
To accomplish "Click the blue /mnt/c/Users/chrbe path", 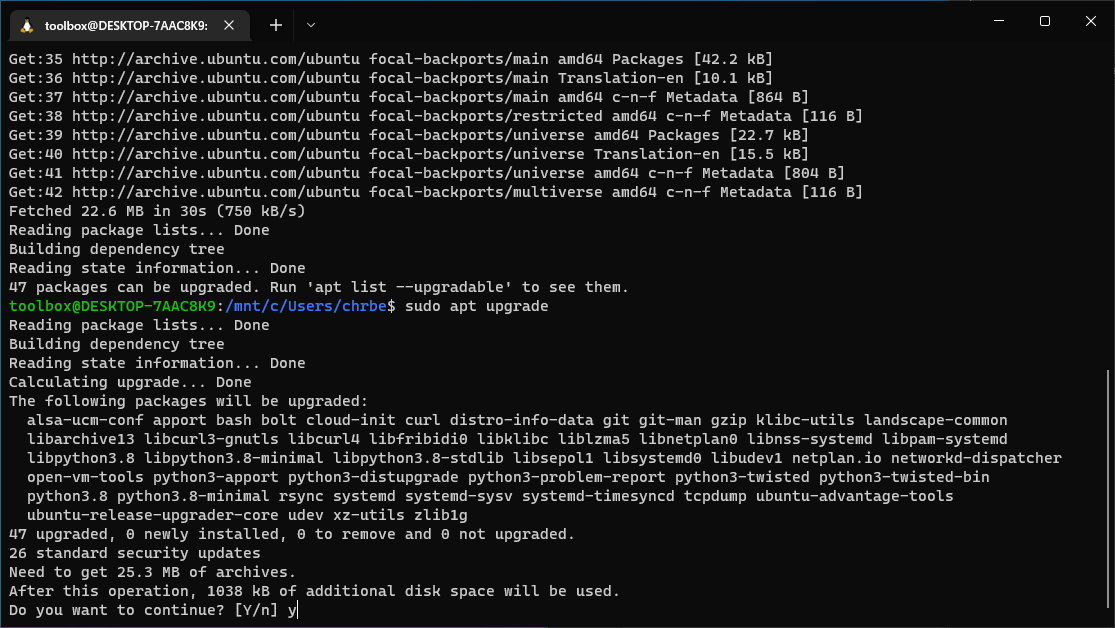I will (x=306, y=306).
